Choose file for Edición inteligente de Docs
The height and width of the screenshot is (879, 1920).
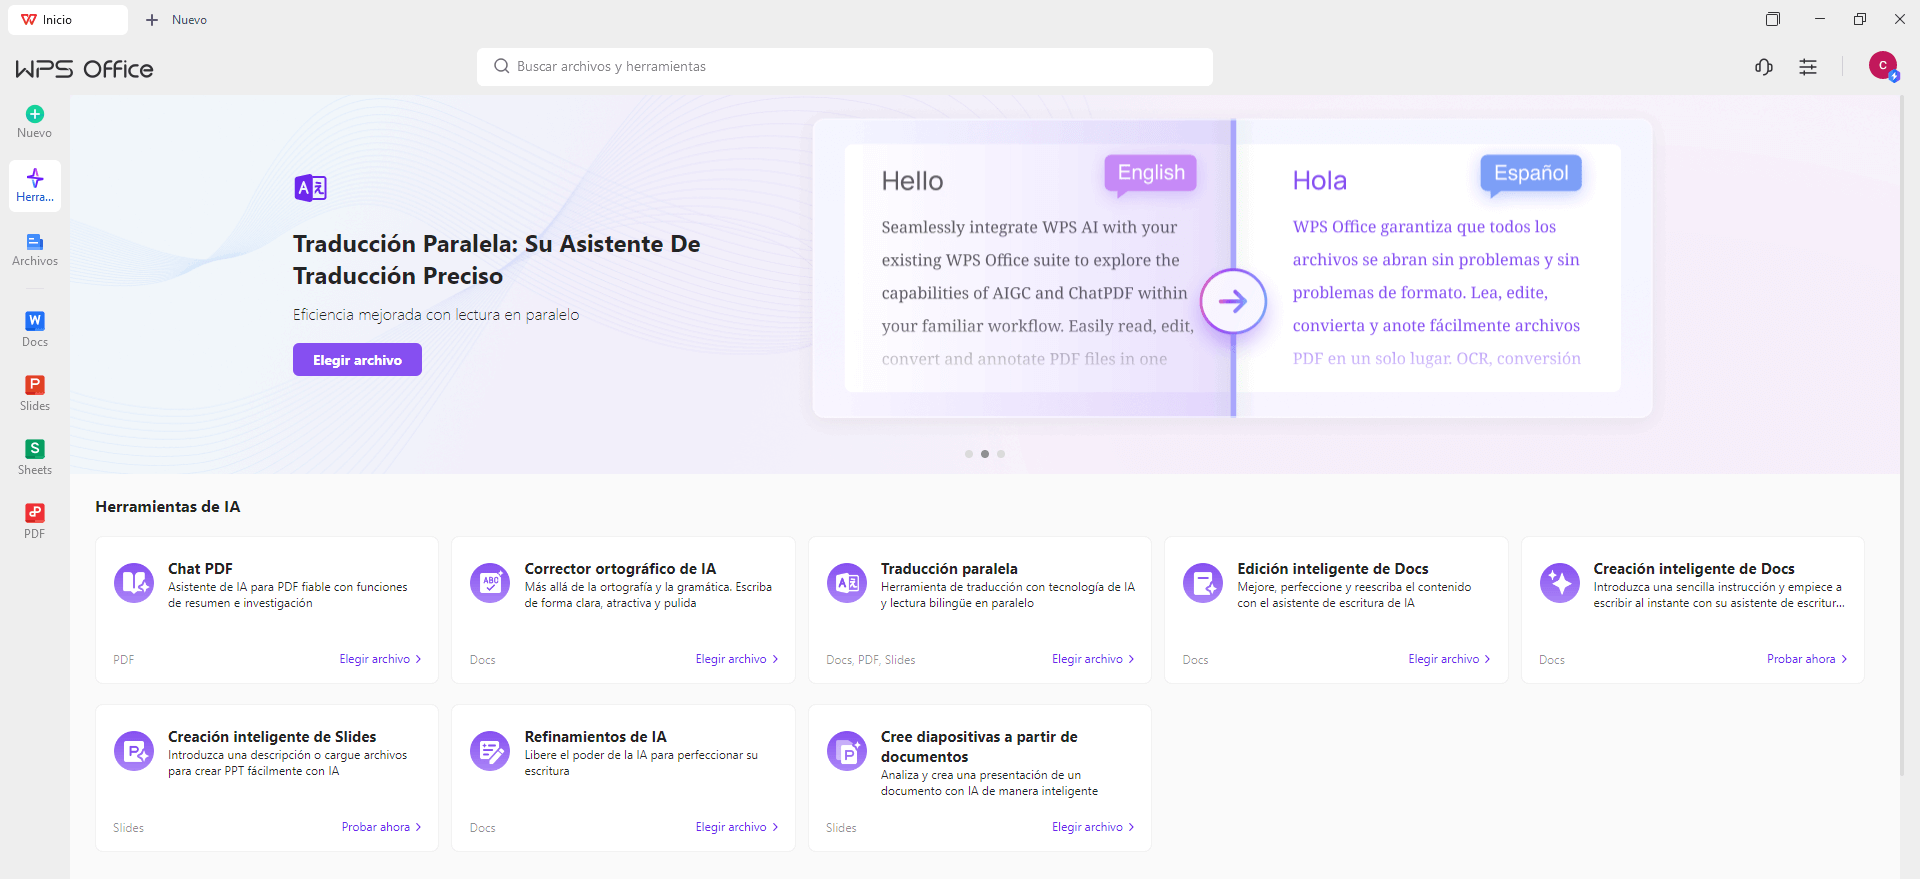click(1449, 659)
